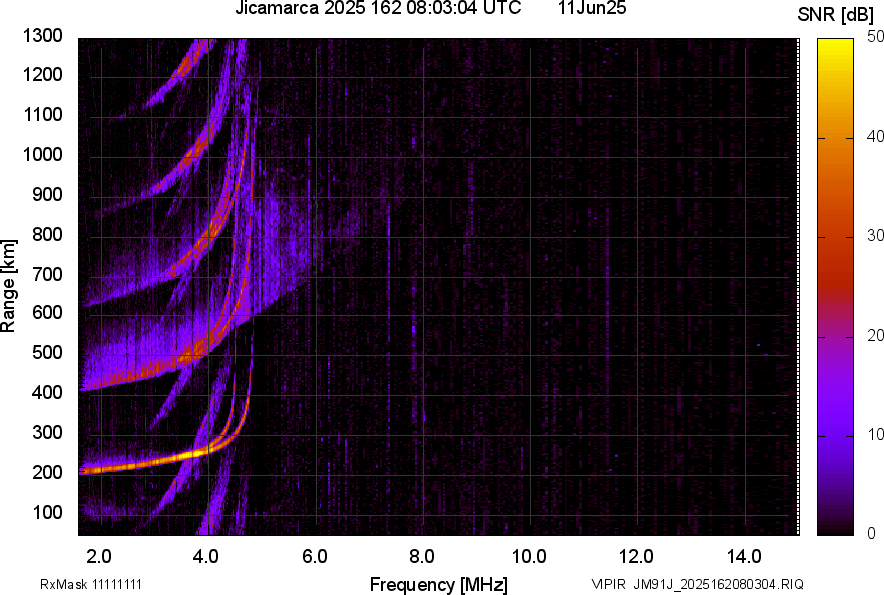Click range tick label '600'
The height and width of the screenshot is (595, 884).
coord(47,312)
